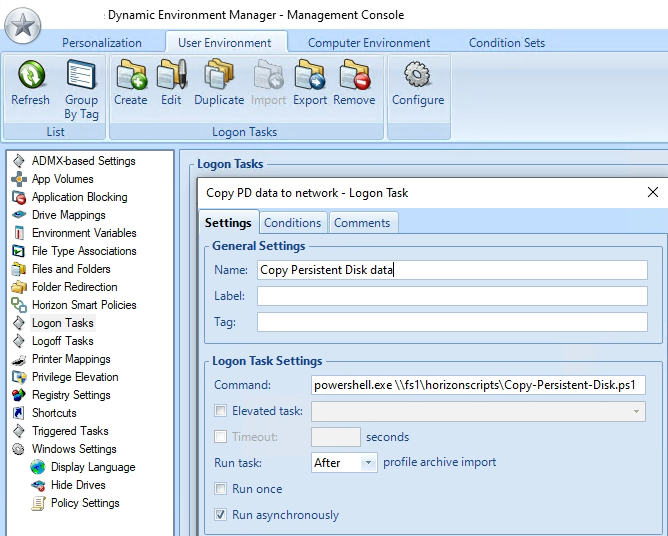
Task: Click the disabled Timeout checkbox
Action: [x=220, y=437]
